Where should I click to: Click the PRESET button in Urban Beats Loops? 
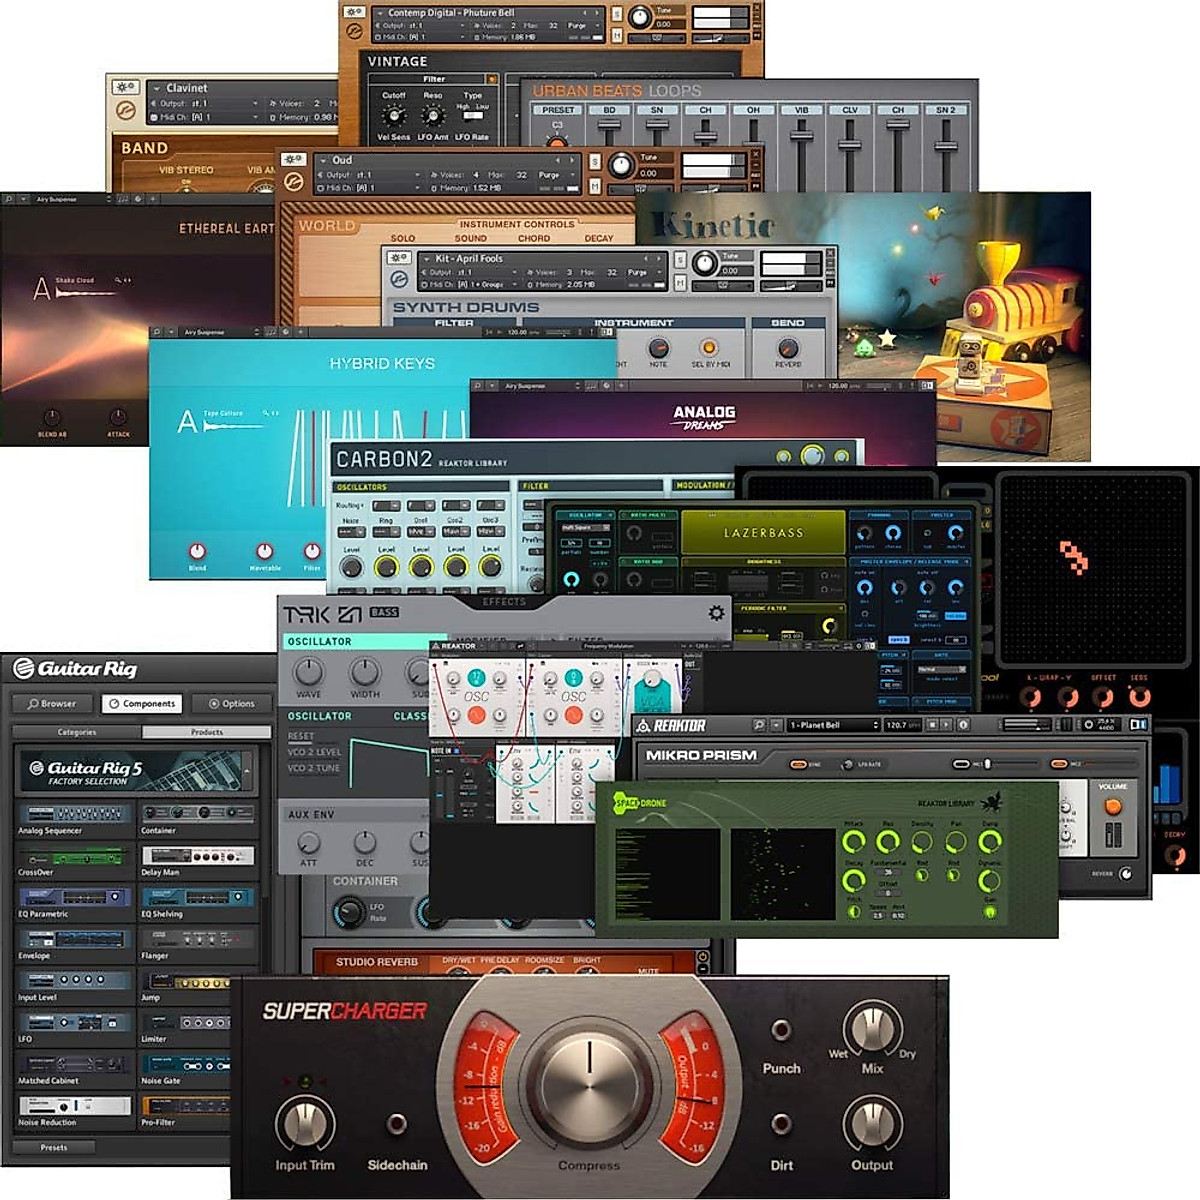pos(558,109)
